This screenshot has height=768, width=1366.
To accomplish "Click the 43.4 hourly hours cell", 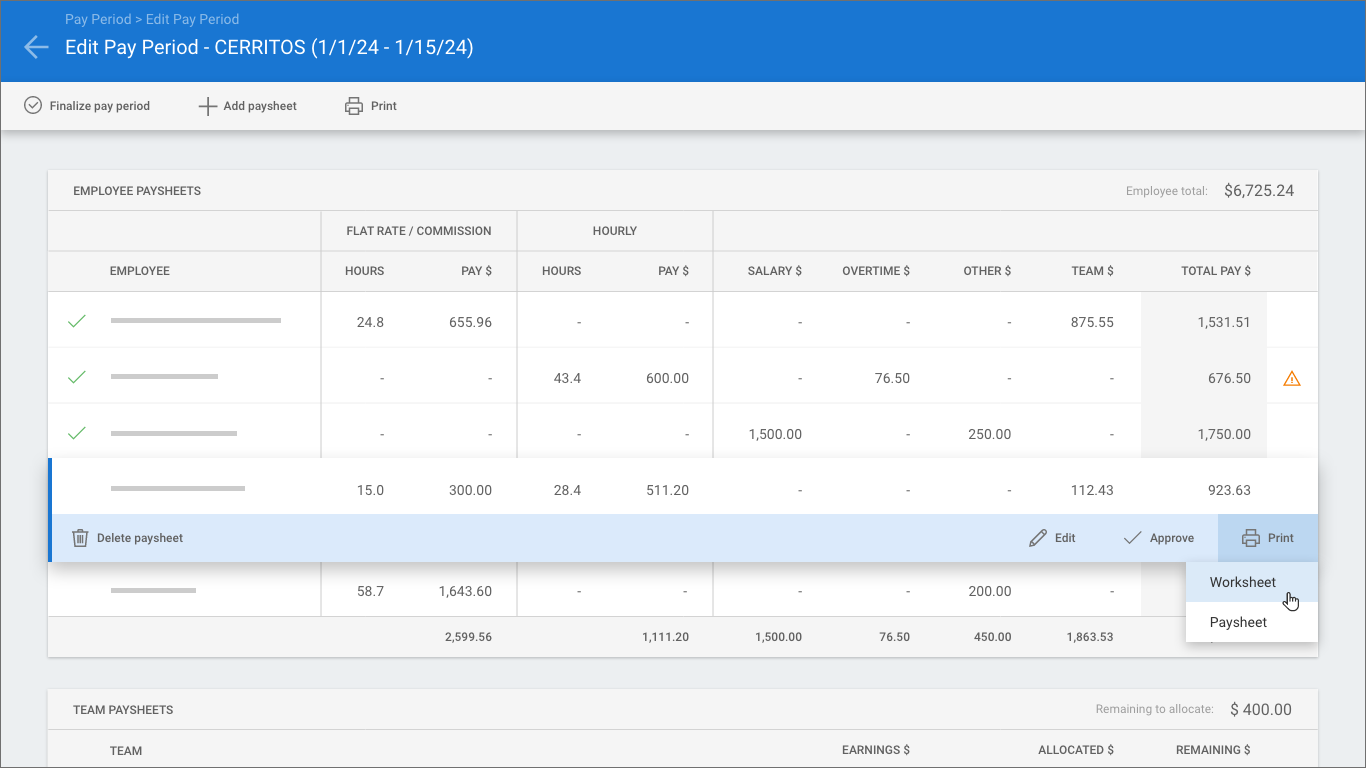I will pyautogui.click(x=567, y=379).
